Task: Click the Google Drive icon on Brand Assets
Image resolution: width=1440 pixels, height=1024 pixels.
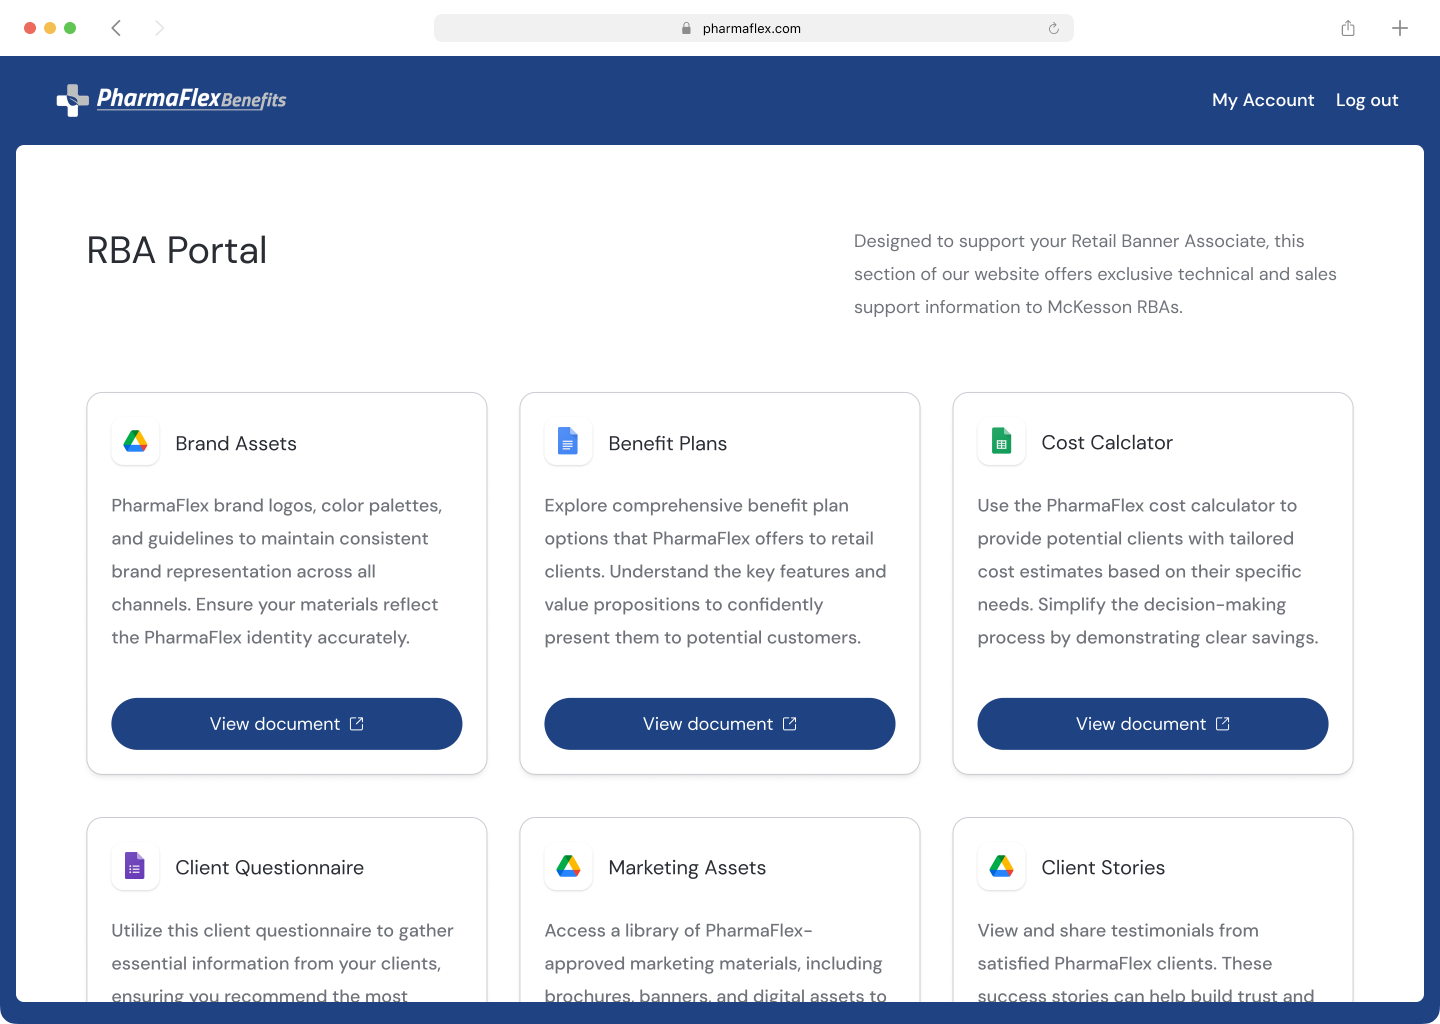Action: 136,441
